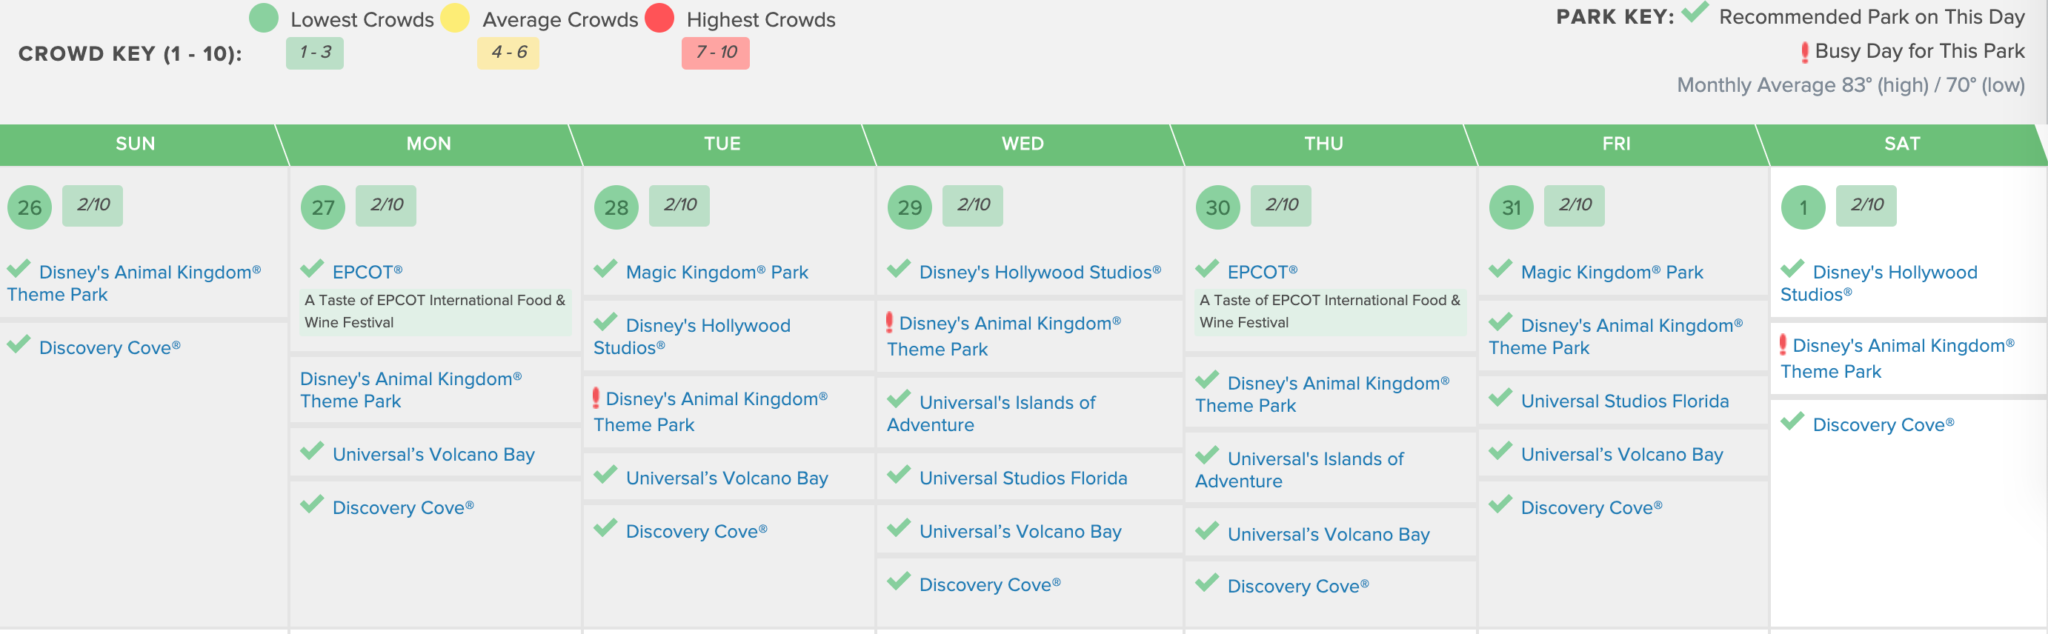The height and width of the screenshot is (634, 2048).
Task: Click the Park Key recommended checkmark icon
Action: (x=1695, y=13)
